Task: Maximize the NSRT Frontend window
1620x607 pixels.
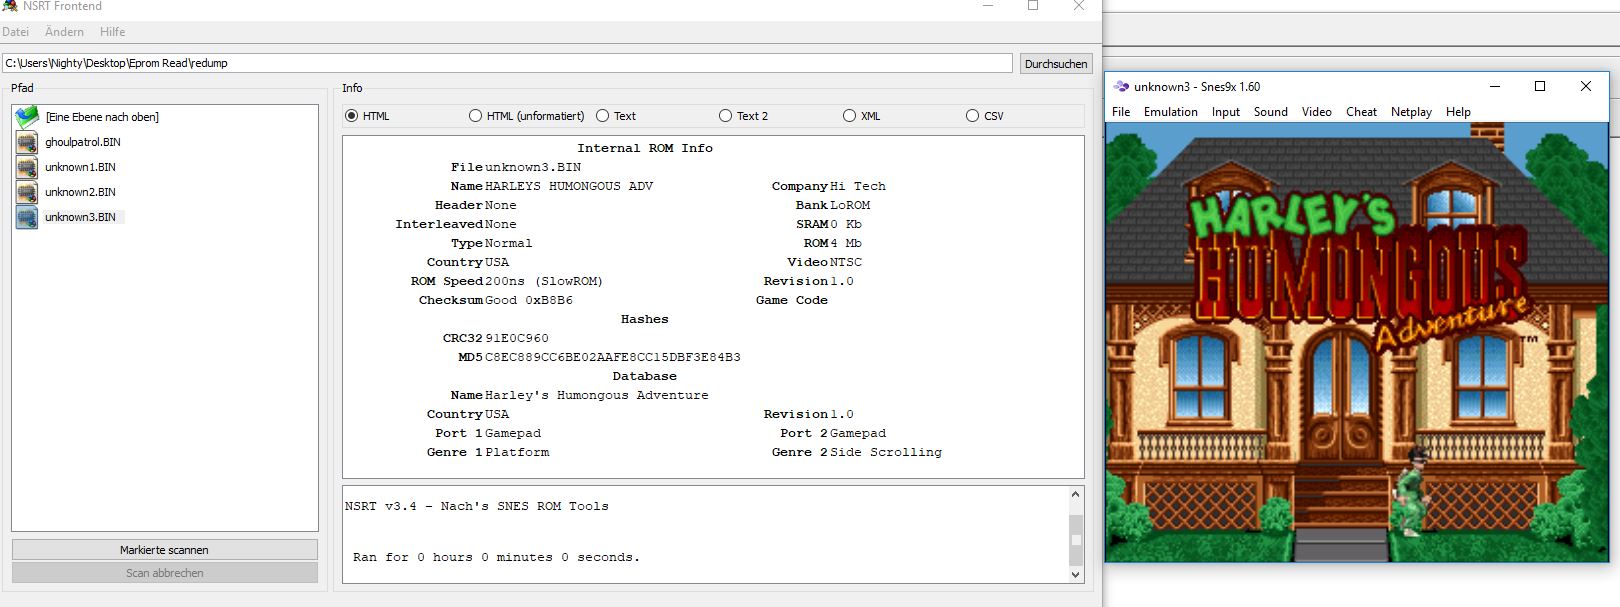Action: point(1033,6)
